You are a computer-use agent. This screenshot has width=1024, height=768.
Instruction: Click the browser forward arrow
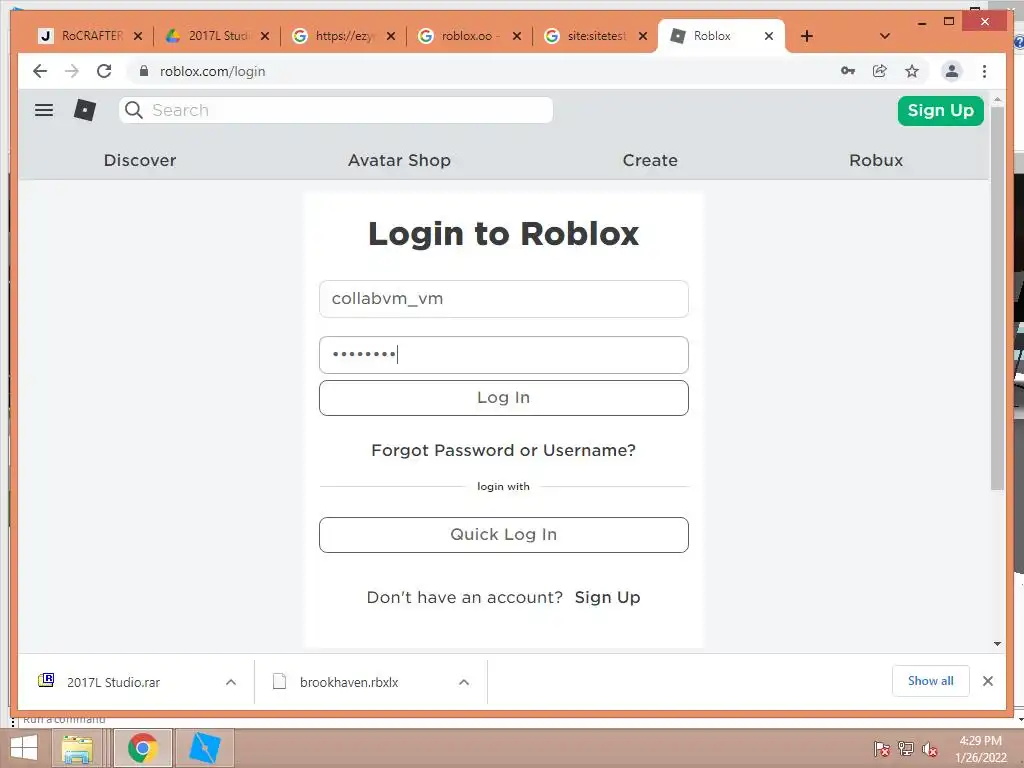(72, 71)
